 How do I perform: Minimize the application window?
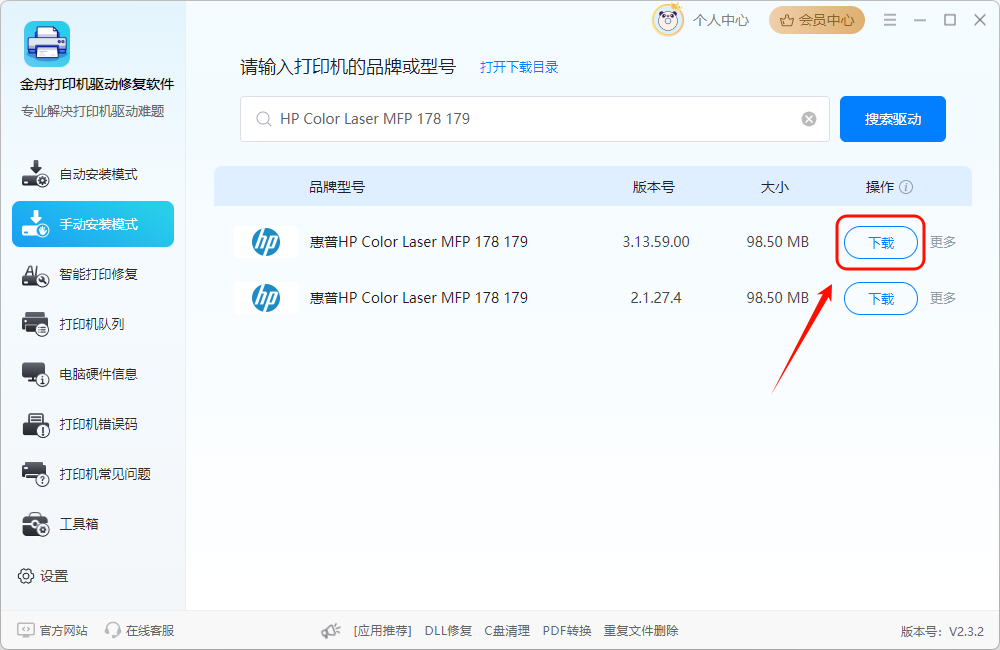point(920,20)
